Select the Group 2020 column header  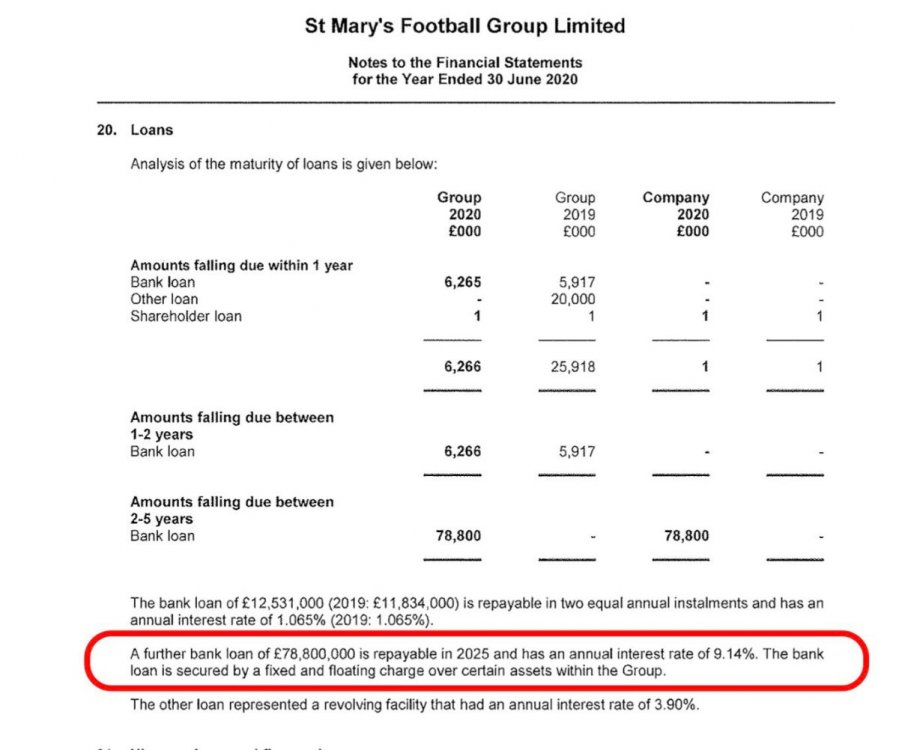(459, 215)
